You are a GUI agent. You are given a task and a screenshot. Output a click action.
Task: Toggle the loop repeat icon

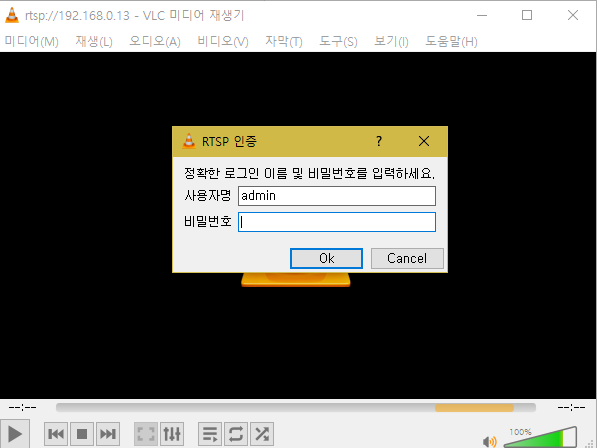pos(236,434)
